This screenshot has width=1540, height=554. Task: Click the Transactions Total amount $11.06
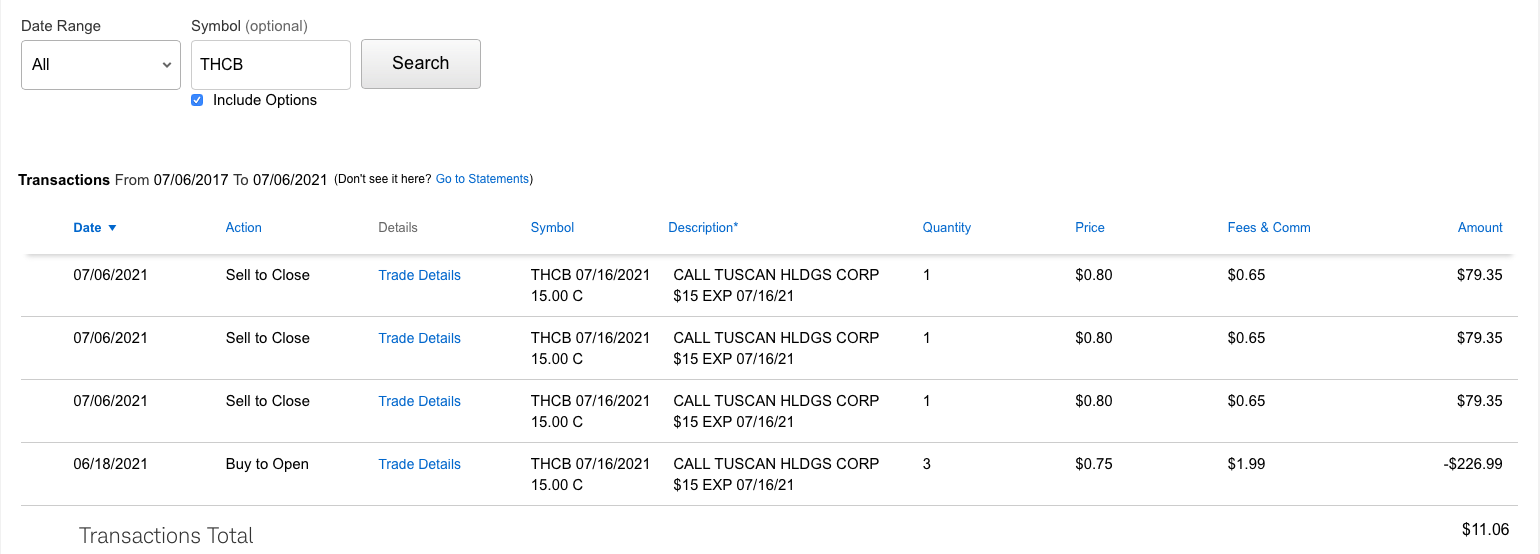[1485, 529]
